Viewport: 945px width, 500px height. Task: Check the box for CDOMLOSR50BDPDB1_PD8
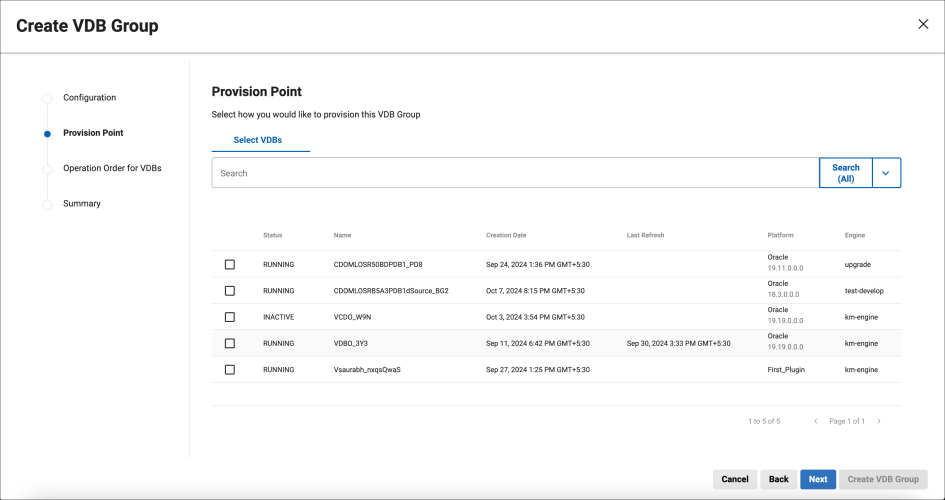tap(230, 264)
